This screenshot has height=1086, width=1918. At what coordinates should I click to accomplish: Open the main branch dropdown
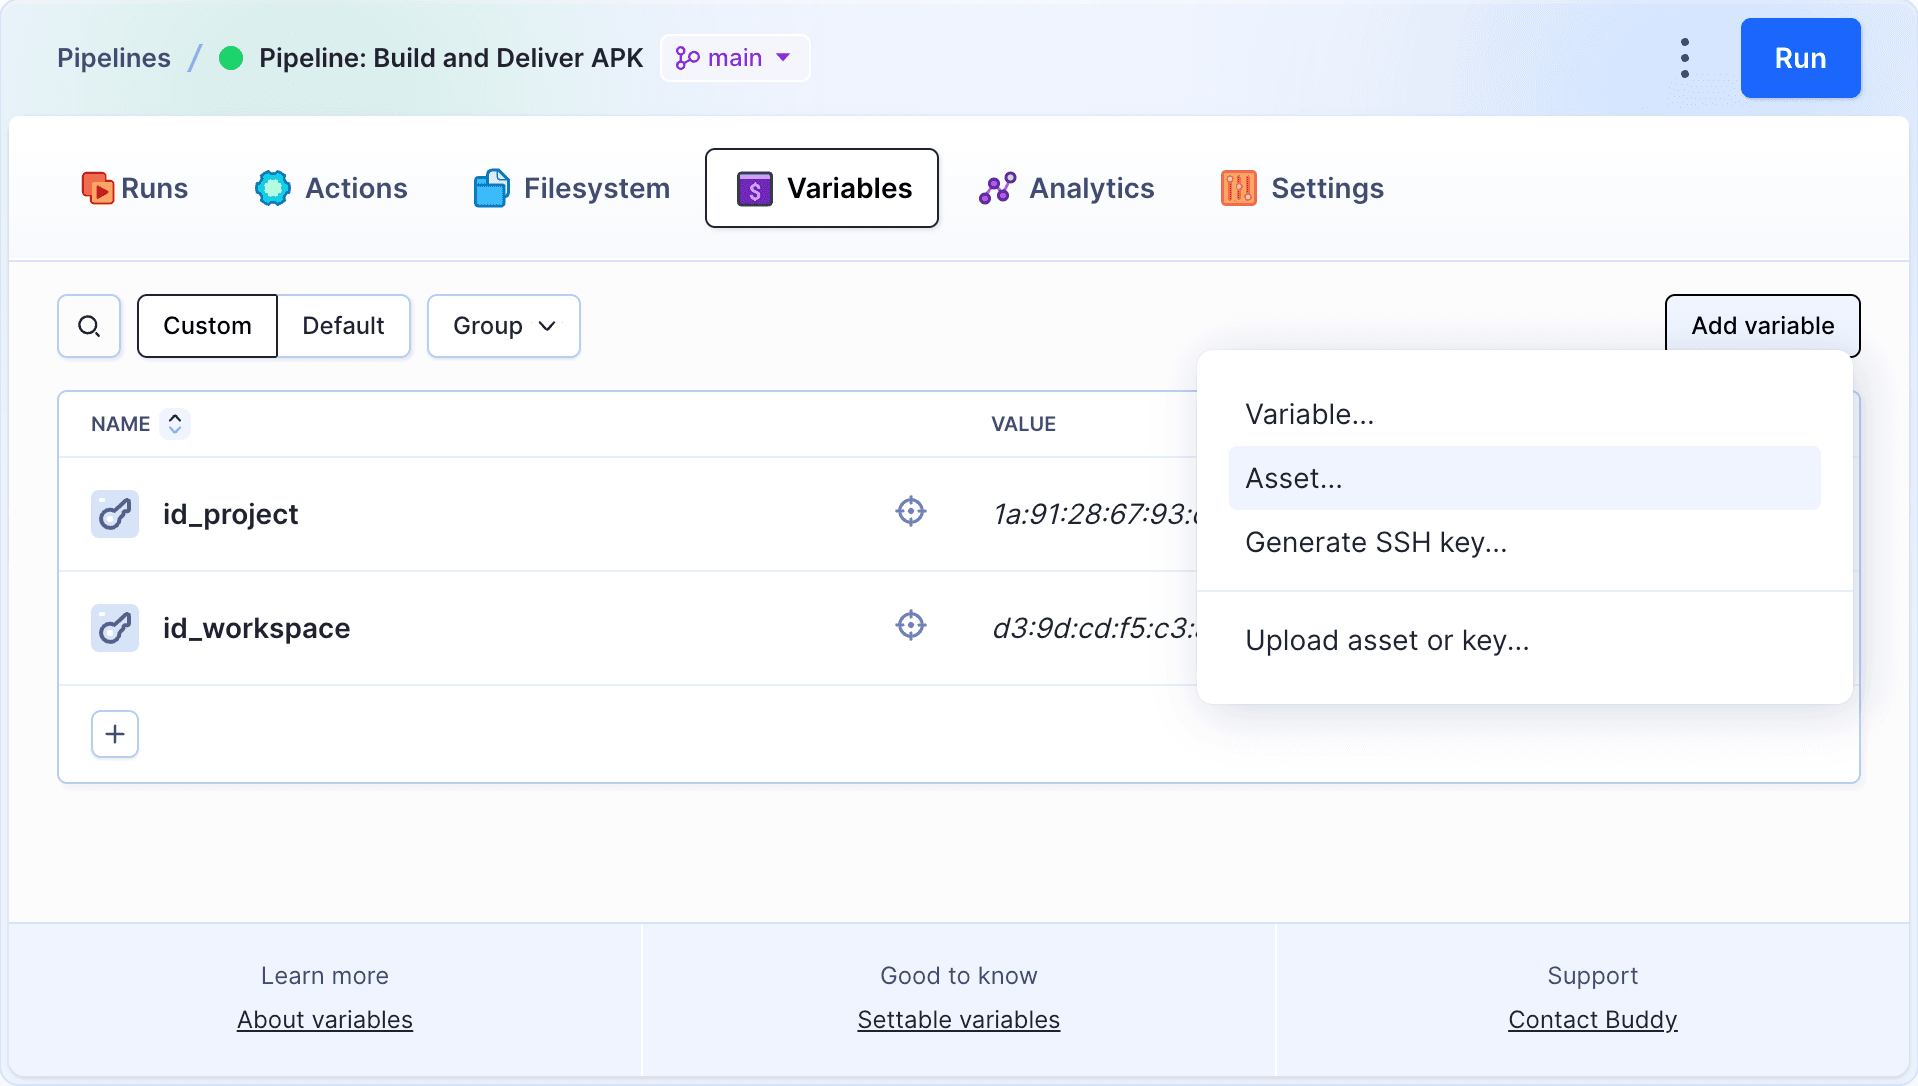[735, 58]
